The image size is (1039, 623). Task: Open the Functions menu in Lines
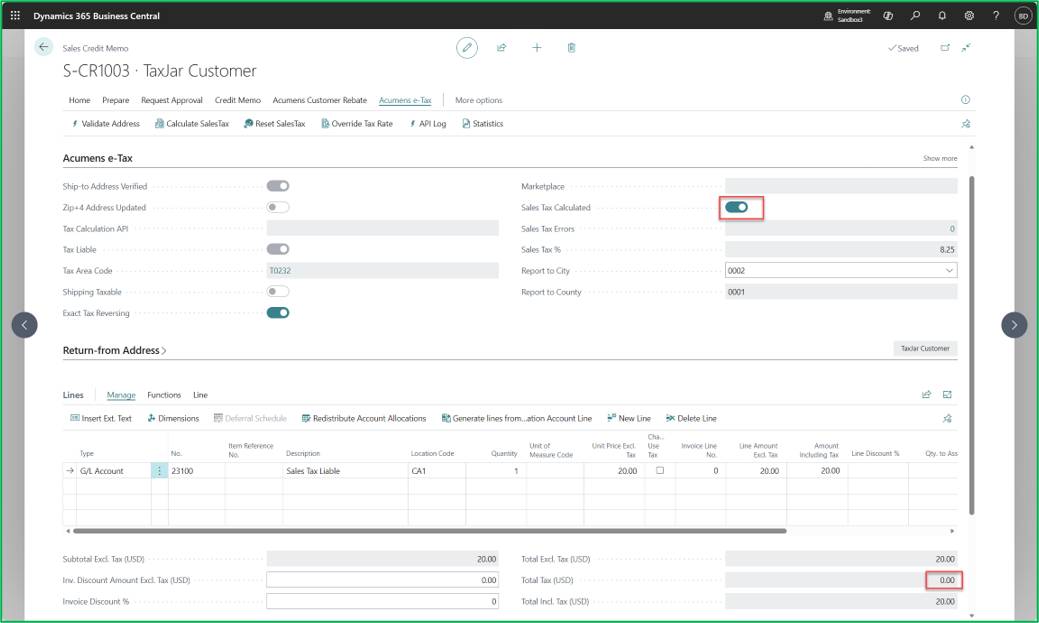164,395
